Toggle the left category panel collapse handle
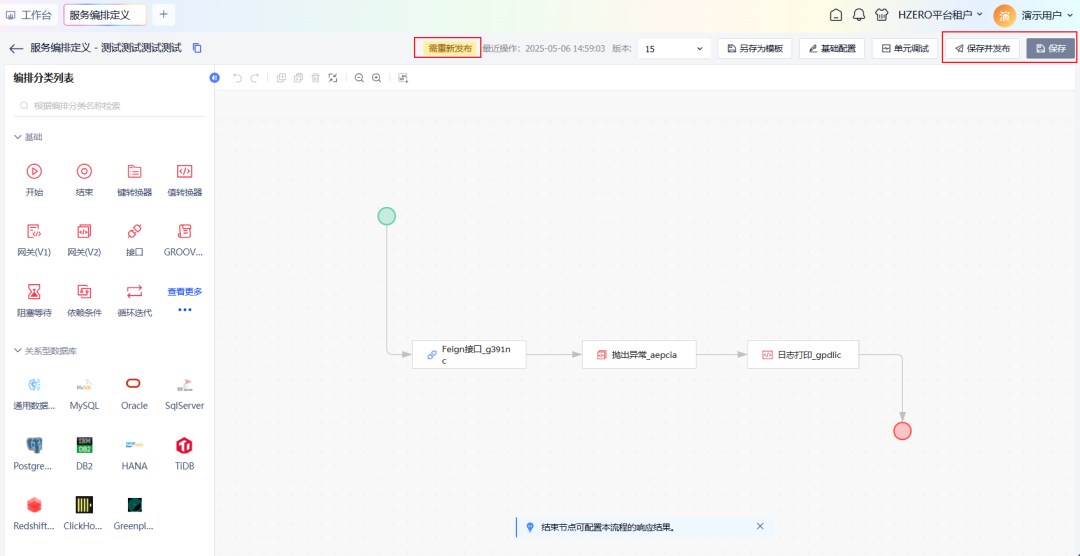This screenshot has width=1080, height=556. point(214,78)
